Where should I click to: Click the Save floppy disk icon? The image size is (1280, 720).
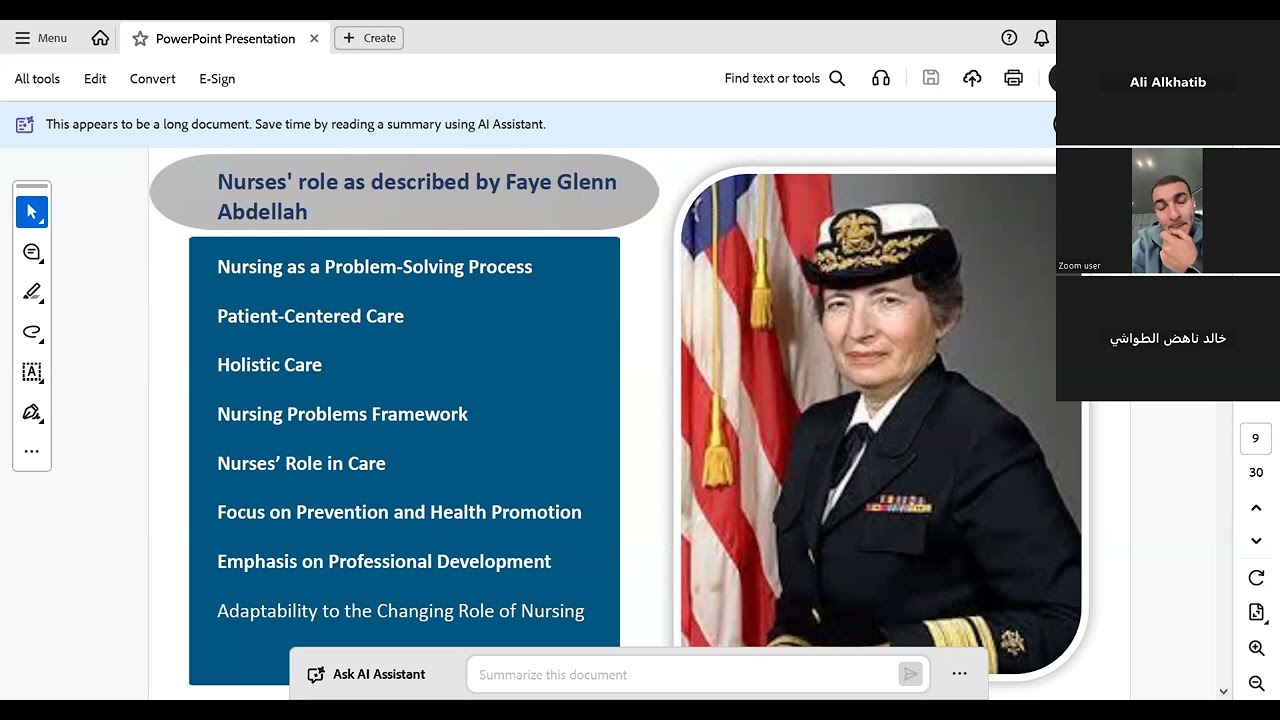[931, 78]
